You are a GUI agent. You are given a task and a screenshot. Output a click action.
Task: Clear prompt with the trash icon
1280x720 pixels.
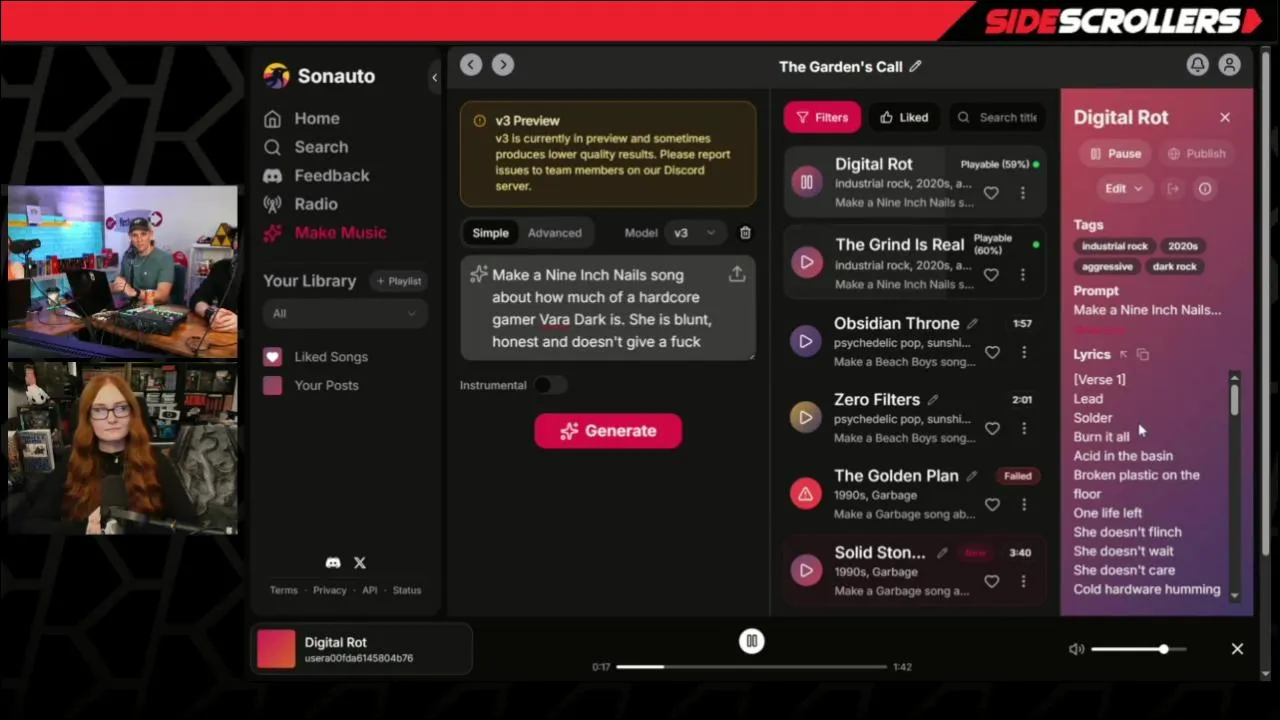[745, 233]
